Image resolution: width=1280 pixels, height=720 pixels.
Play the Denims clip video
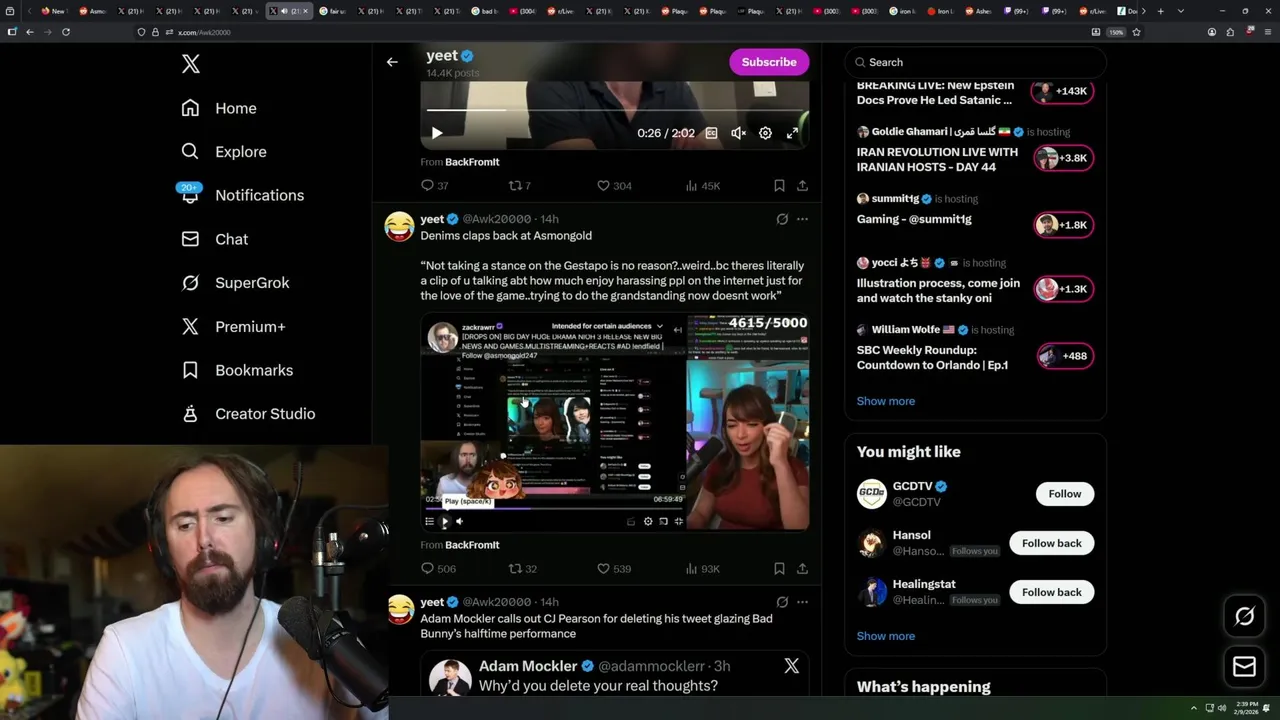pos(445,521)
